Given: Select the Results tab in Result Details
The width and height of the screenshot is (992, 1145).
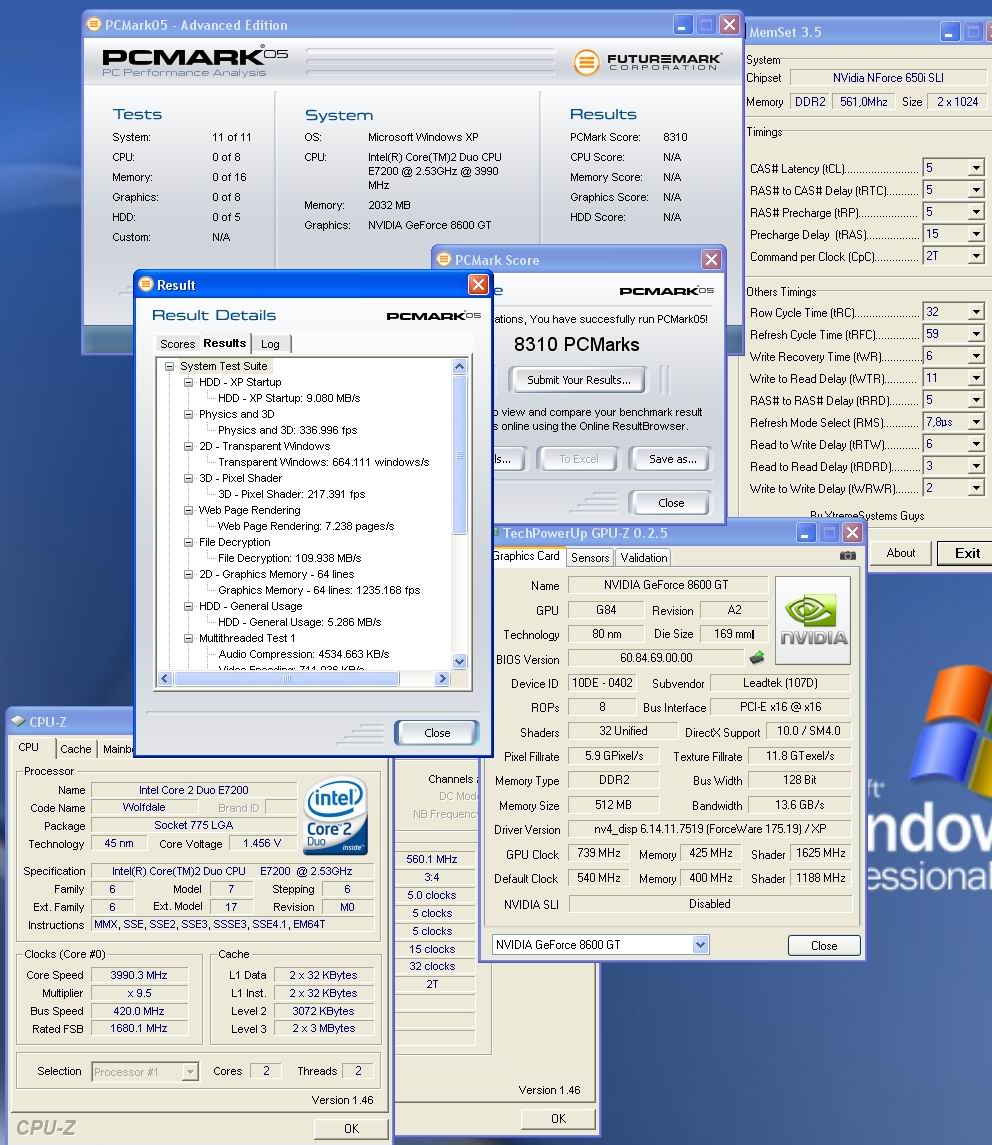Looking at the screenshot, I should point(224,343).
